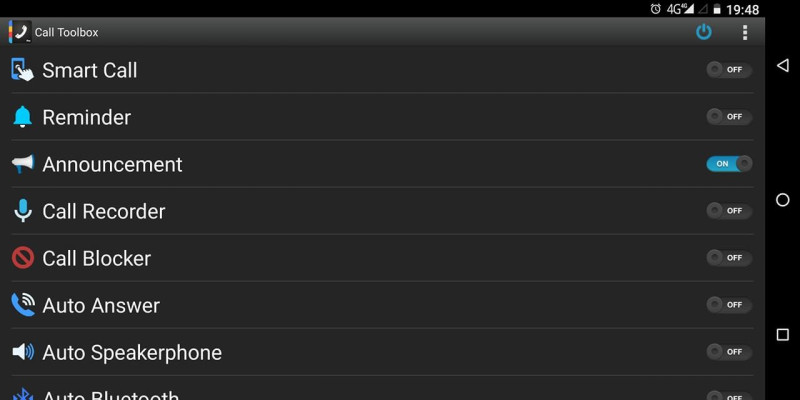The width and height of the screenshot is (800, 400).
Task: Tap the Android back navigation triangle
Action: point(783,65)
